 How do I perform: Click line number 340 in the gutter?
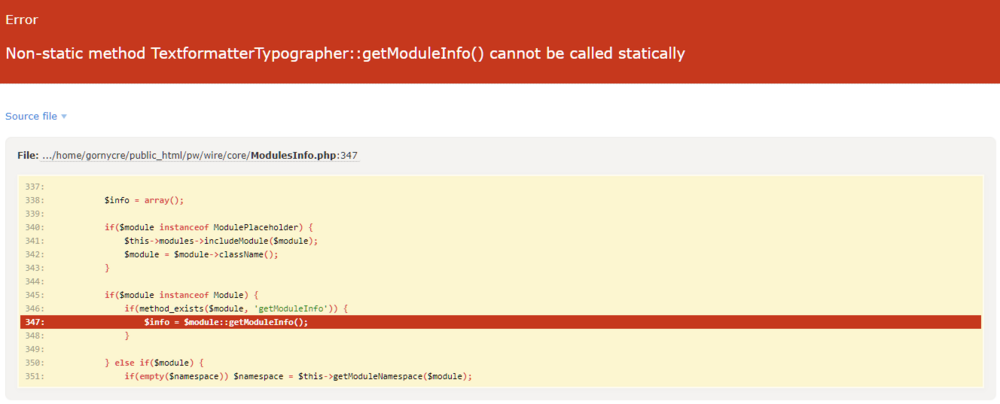coord(34,227)
